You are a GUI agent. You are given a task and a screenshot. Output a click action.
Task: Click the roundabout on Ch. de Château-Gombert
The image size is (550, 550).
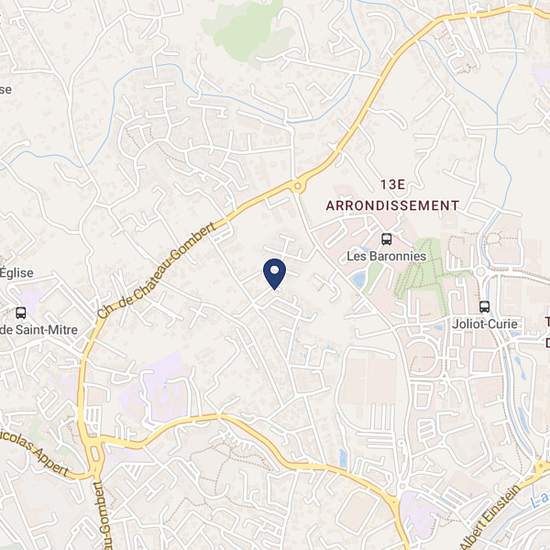pyautogui.click(x=297, y=186)
